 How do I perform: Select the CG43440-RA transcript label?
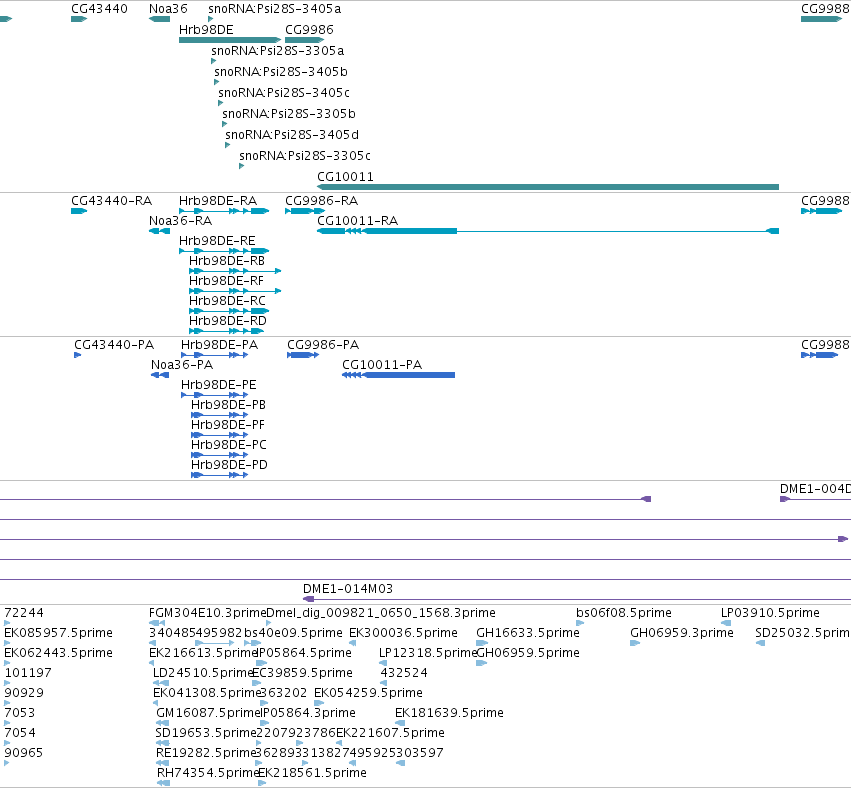(x=112, y=201)
